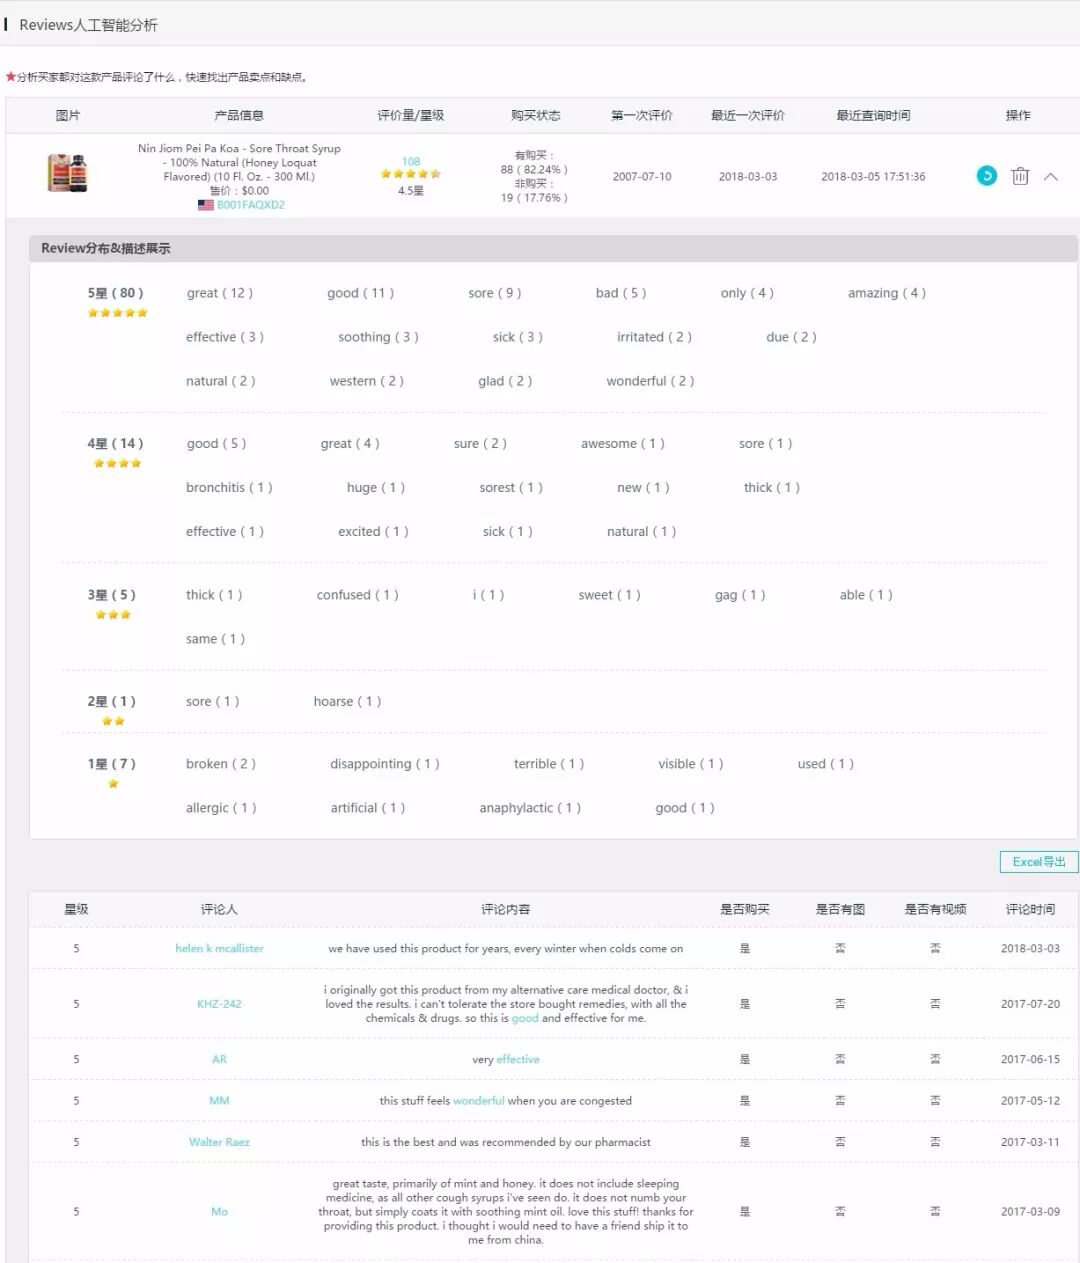Click the blue refresh icon in product row
Screen dimensions: 1080x1263
coord(986,176)
